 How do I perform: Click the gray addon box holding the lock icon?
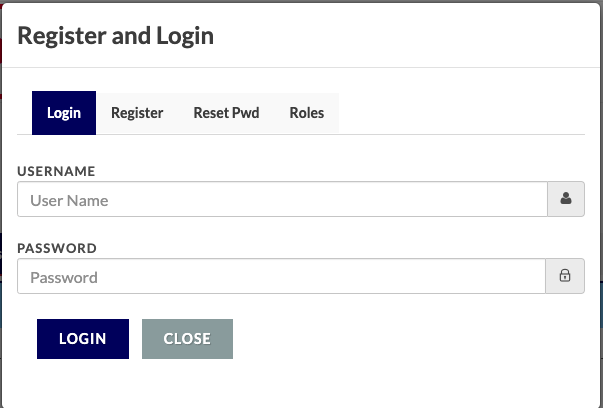tap(565, 276)
